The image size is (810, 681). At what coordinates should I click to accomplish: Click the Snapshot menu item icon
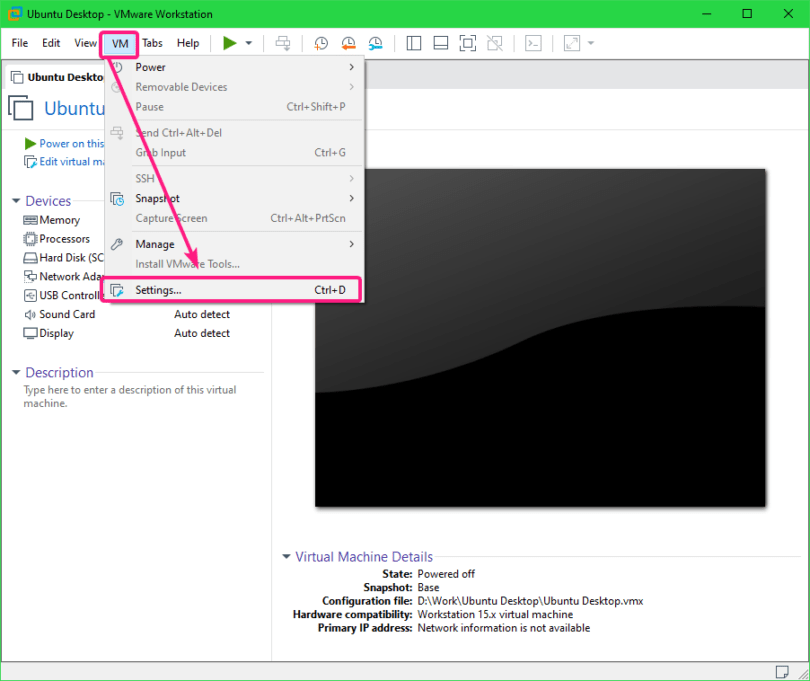(x=117, y=199)
